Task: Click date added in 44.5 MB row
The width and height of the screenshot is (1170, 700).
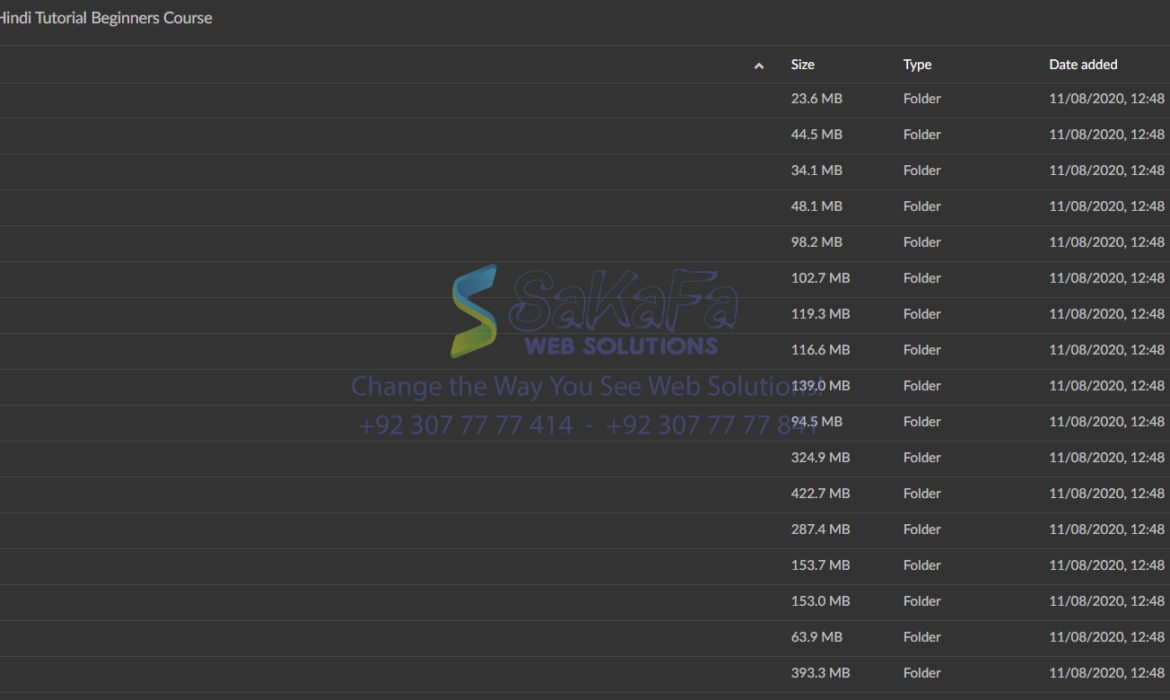Action: click(x=1107, y=134)
